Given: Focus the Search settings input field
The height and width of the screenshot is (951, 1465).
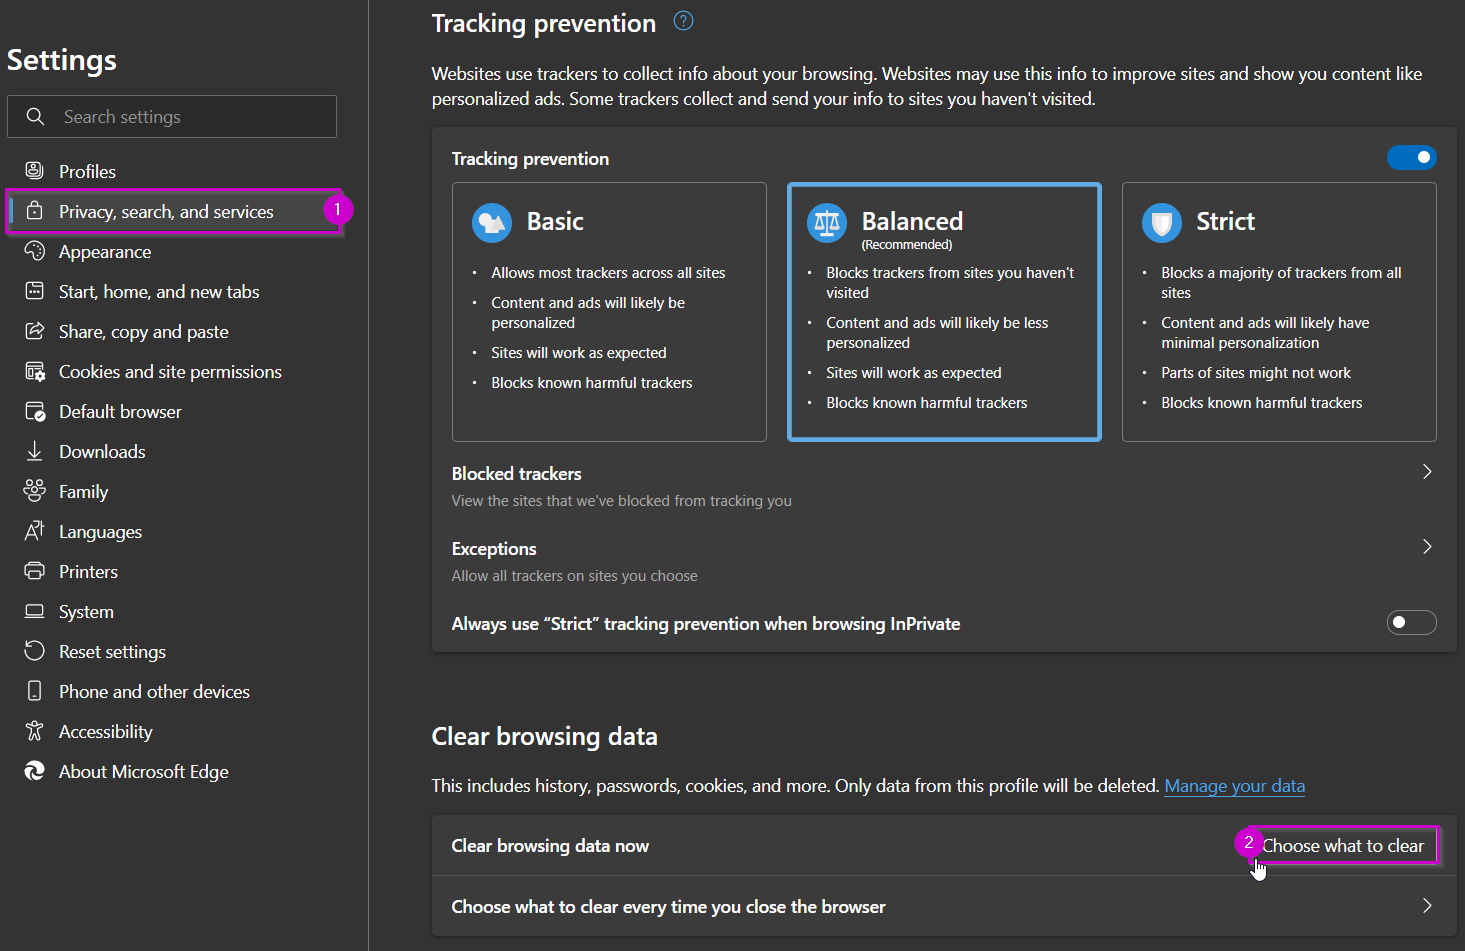Looking at the screenshot, I should 172,117.
